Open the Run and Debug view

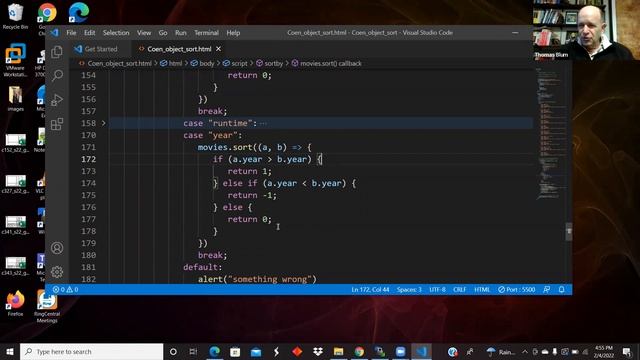(x=57, y=100)
